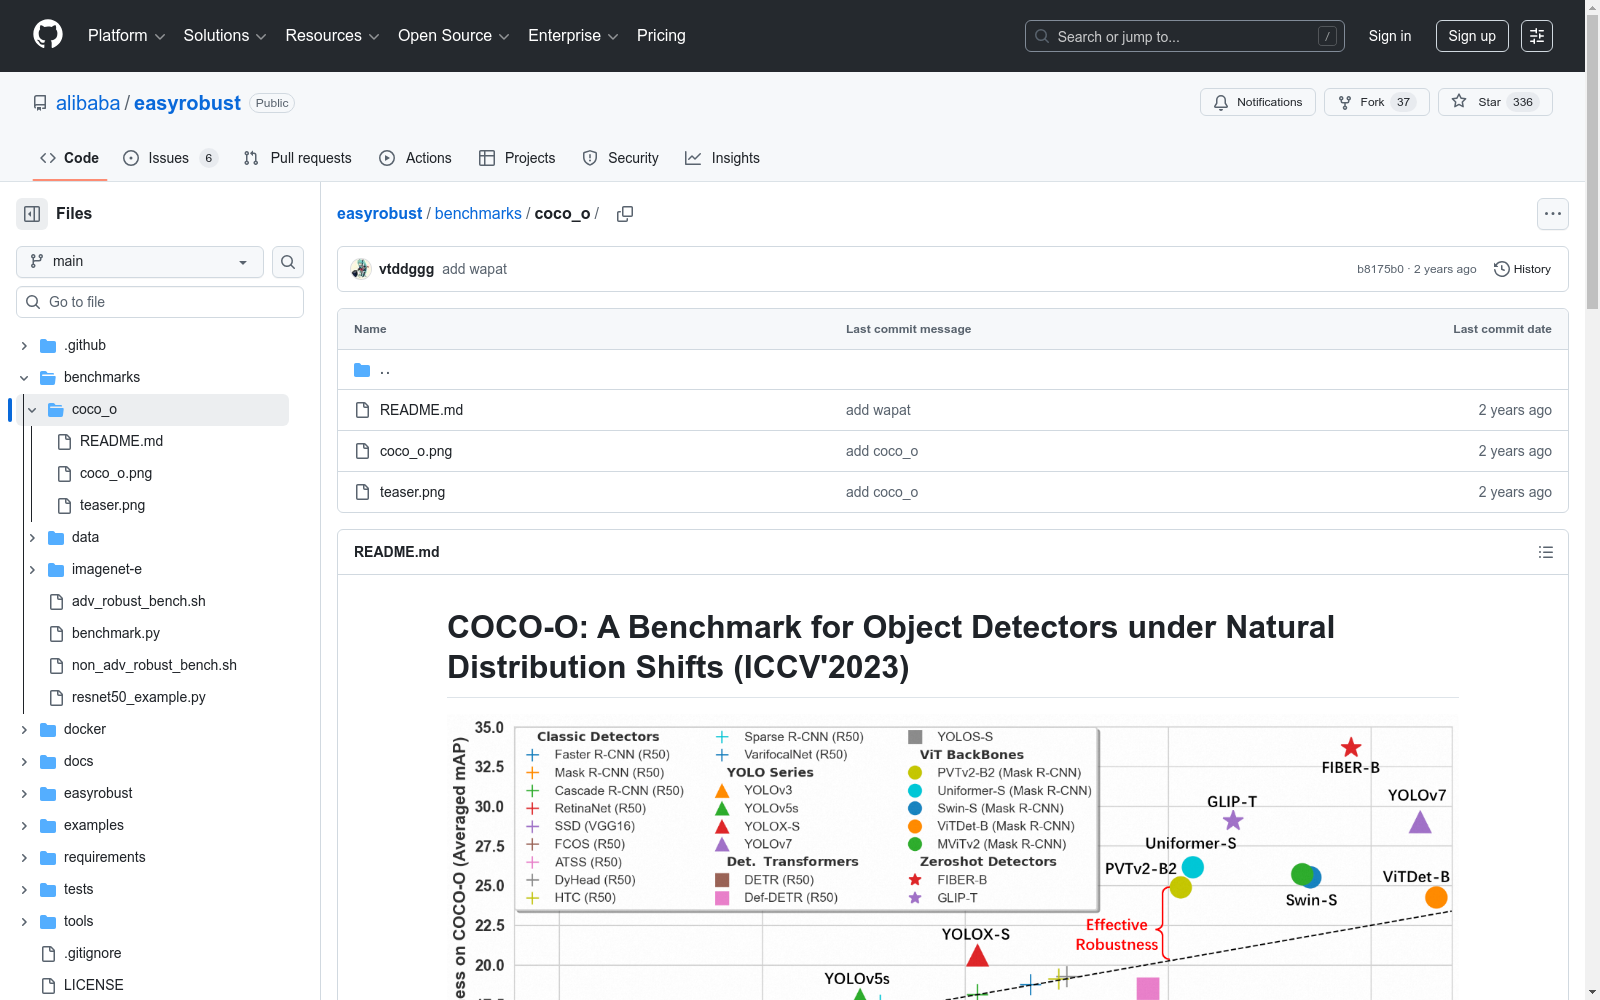The height and width of the screenshot is (1000, 1600).
Task: Open README.md in the file table
Action: 421,410
